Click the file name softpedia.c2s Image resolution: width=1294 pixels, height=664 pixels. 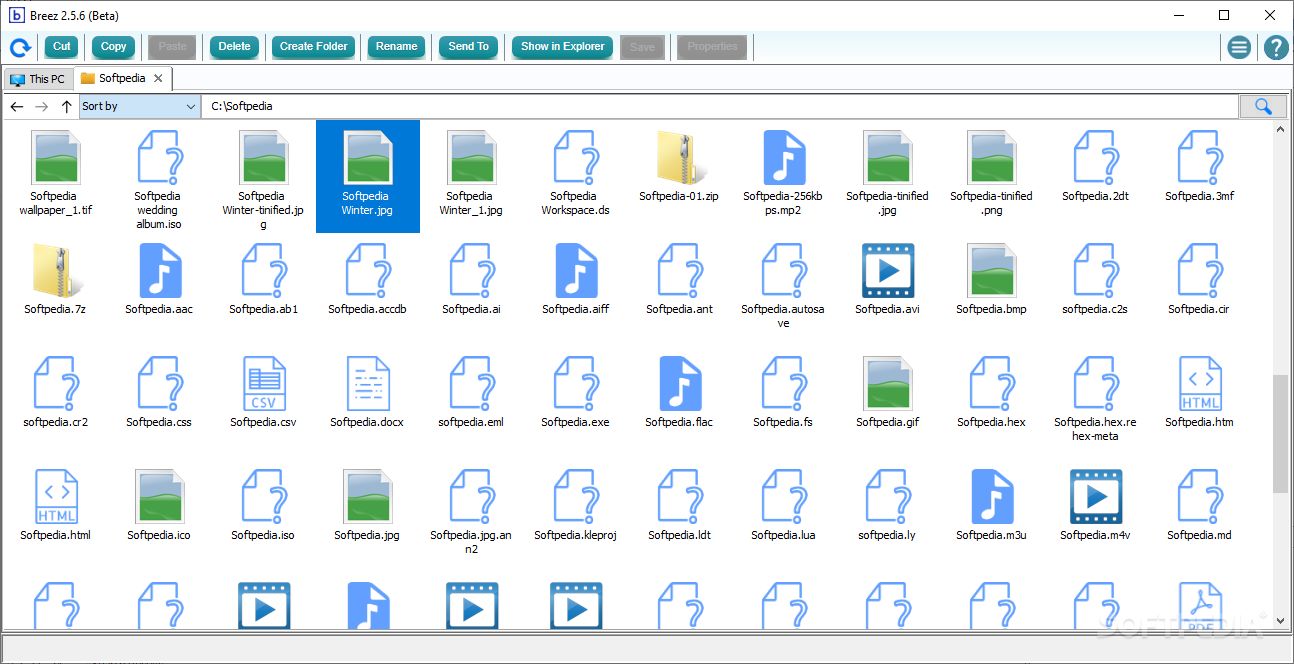pyautogui.click(x=1095, y=309)
